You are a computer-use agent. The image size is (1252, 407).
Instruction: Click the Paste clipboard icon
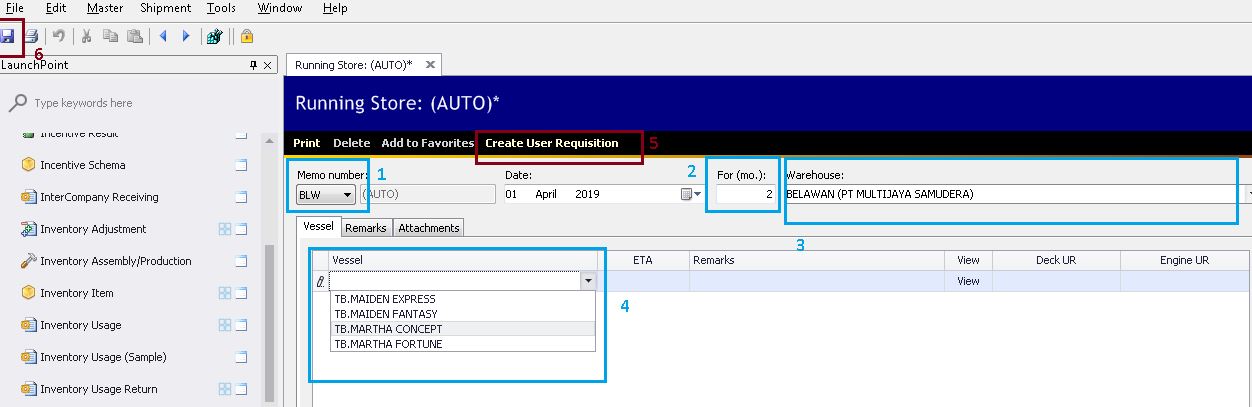[134, 36]
